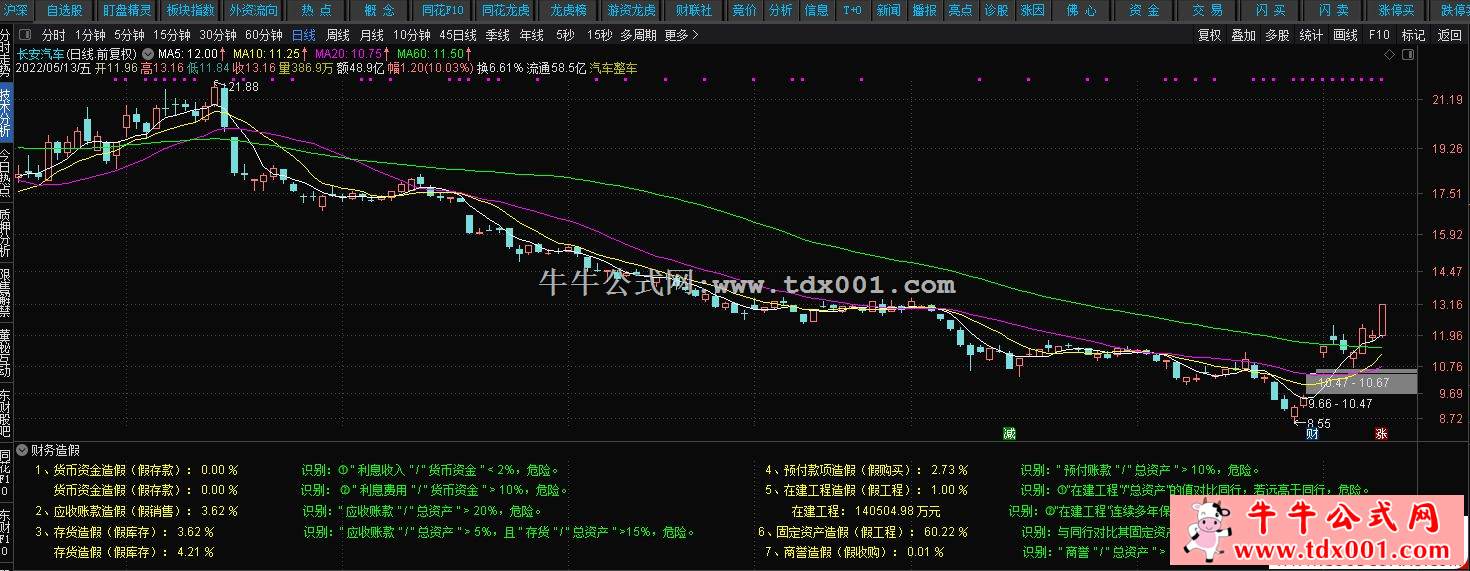
Task: Open the 长安汽车 indicator dropdown circle
Action: pyautogui.click(x=148, y=53)
